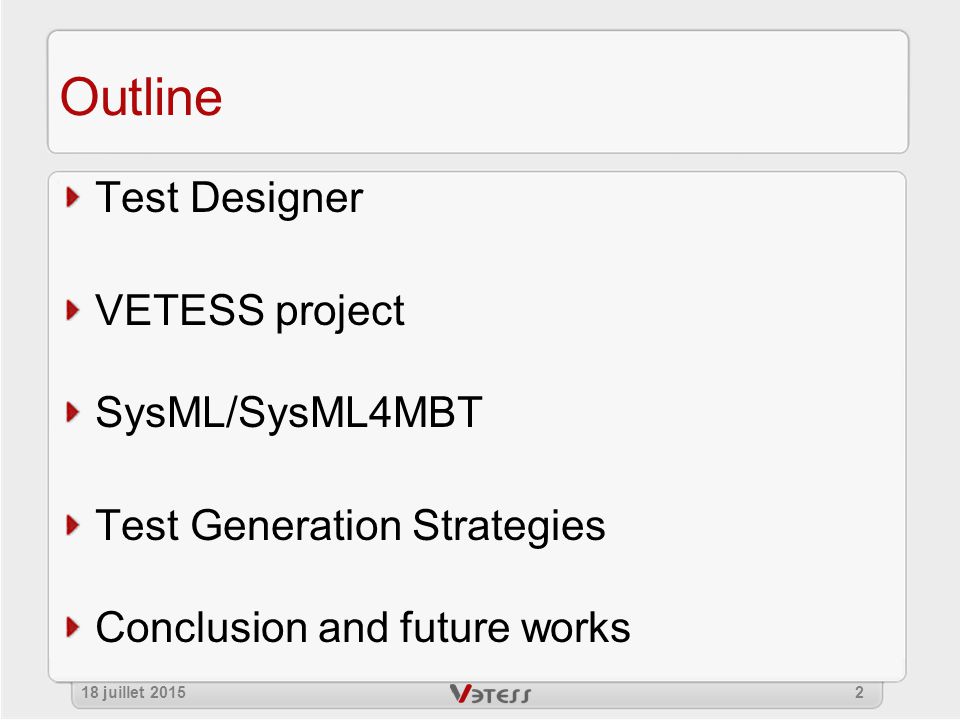Select the Outline slide title

141,97
